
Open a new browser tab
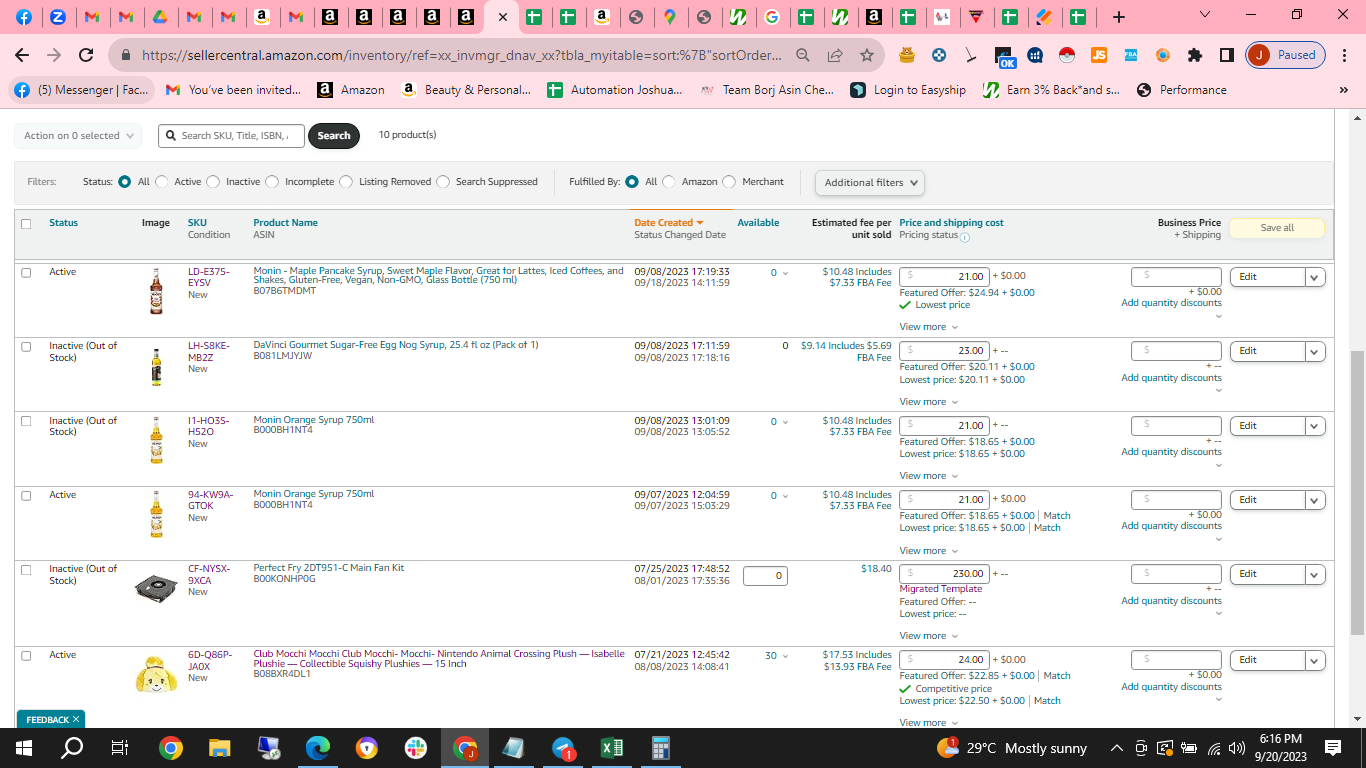pos(1119,17)
